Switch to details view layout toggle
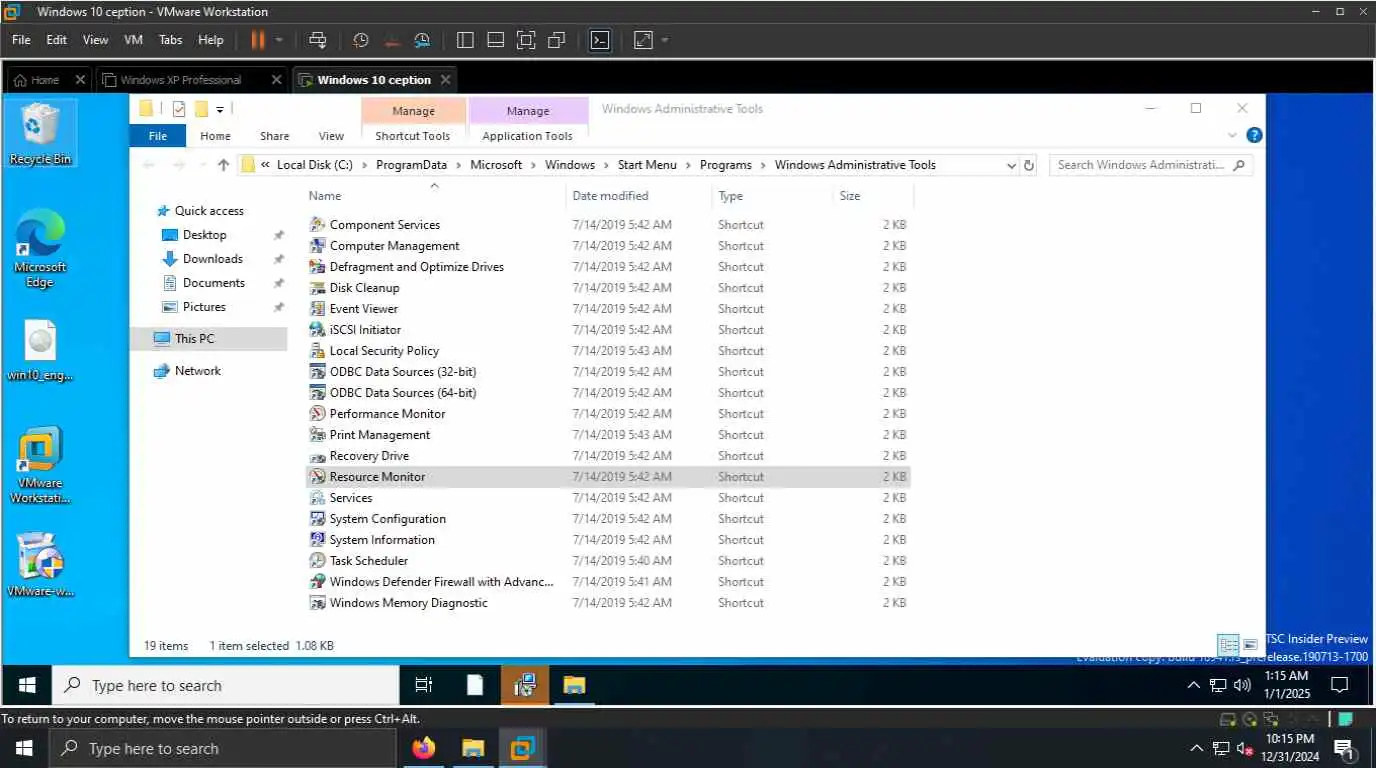The width and height of the screenshot is (1376, 768). point(1228,645)
